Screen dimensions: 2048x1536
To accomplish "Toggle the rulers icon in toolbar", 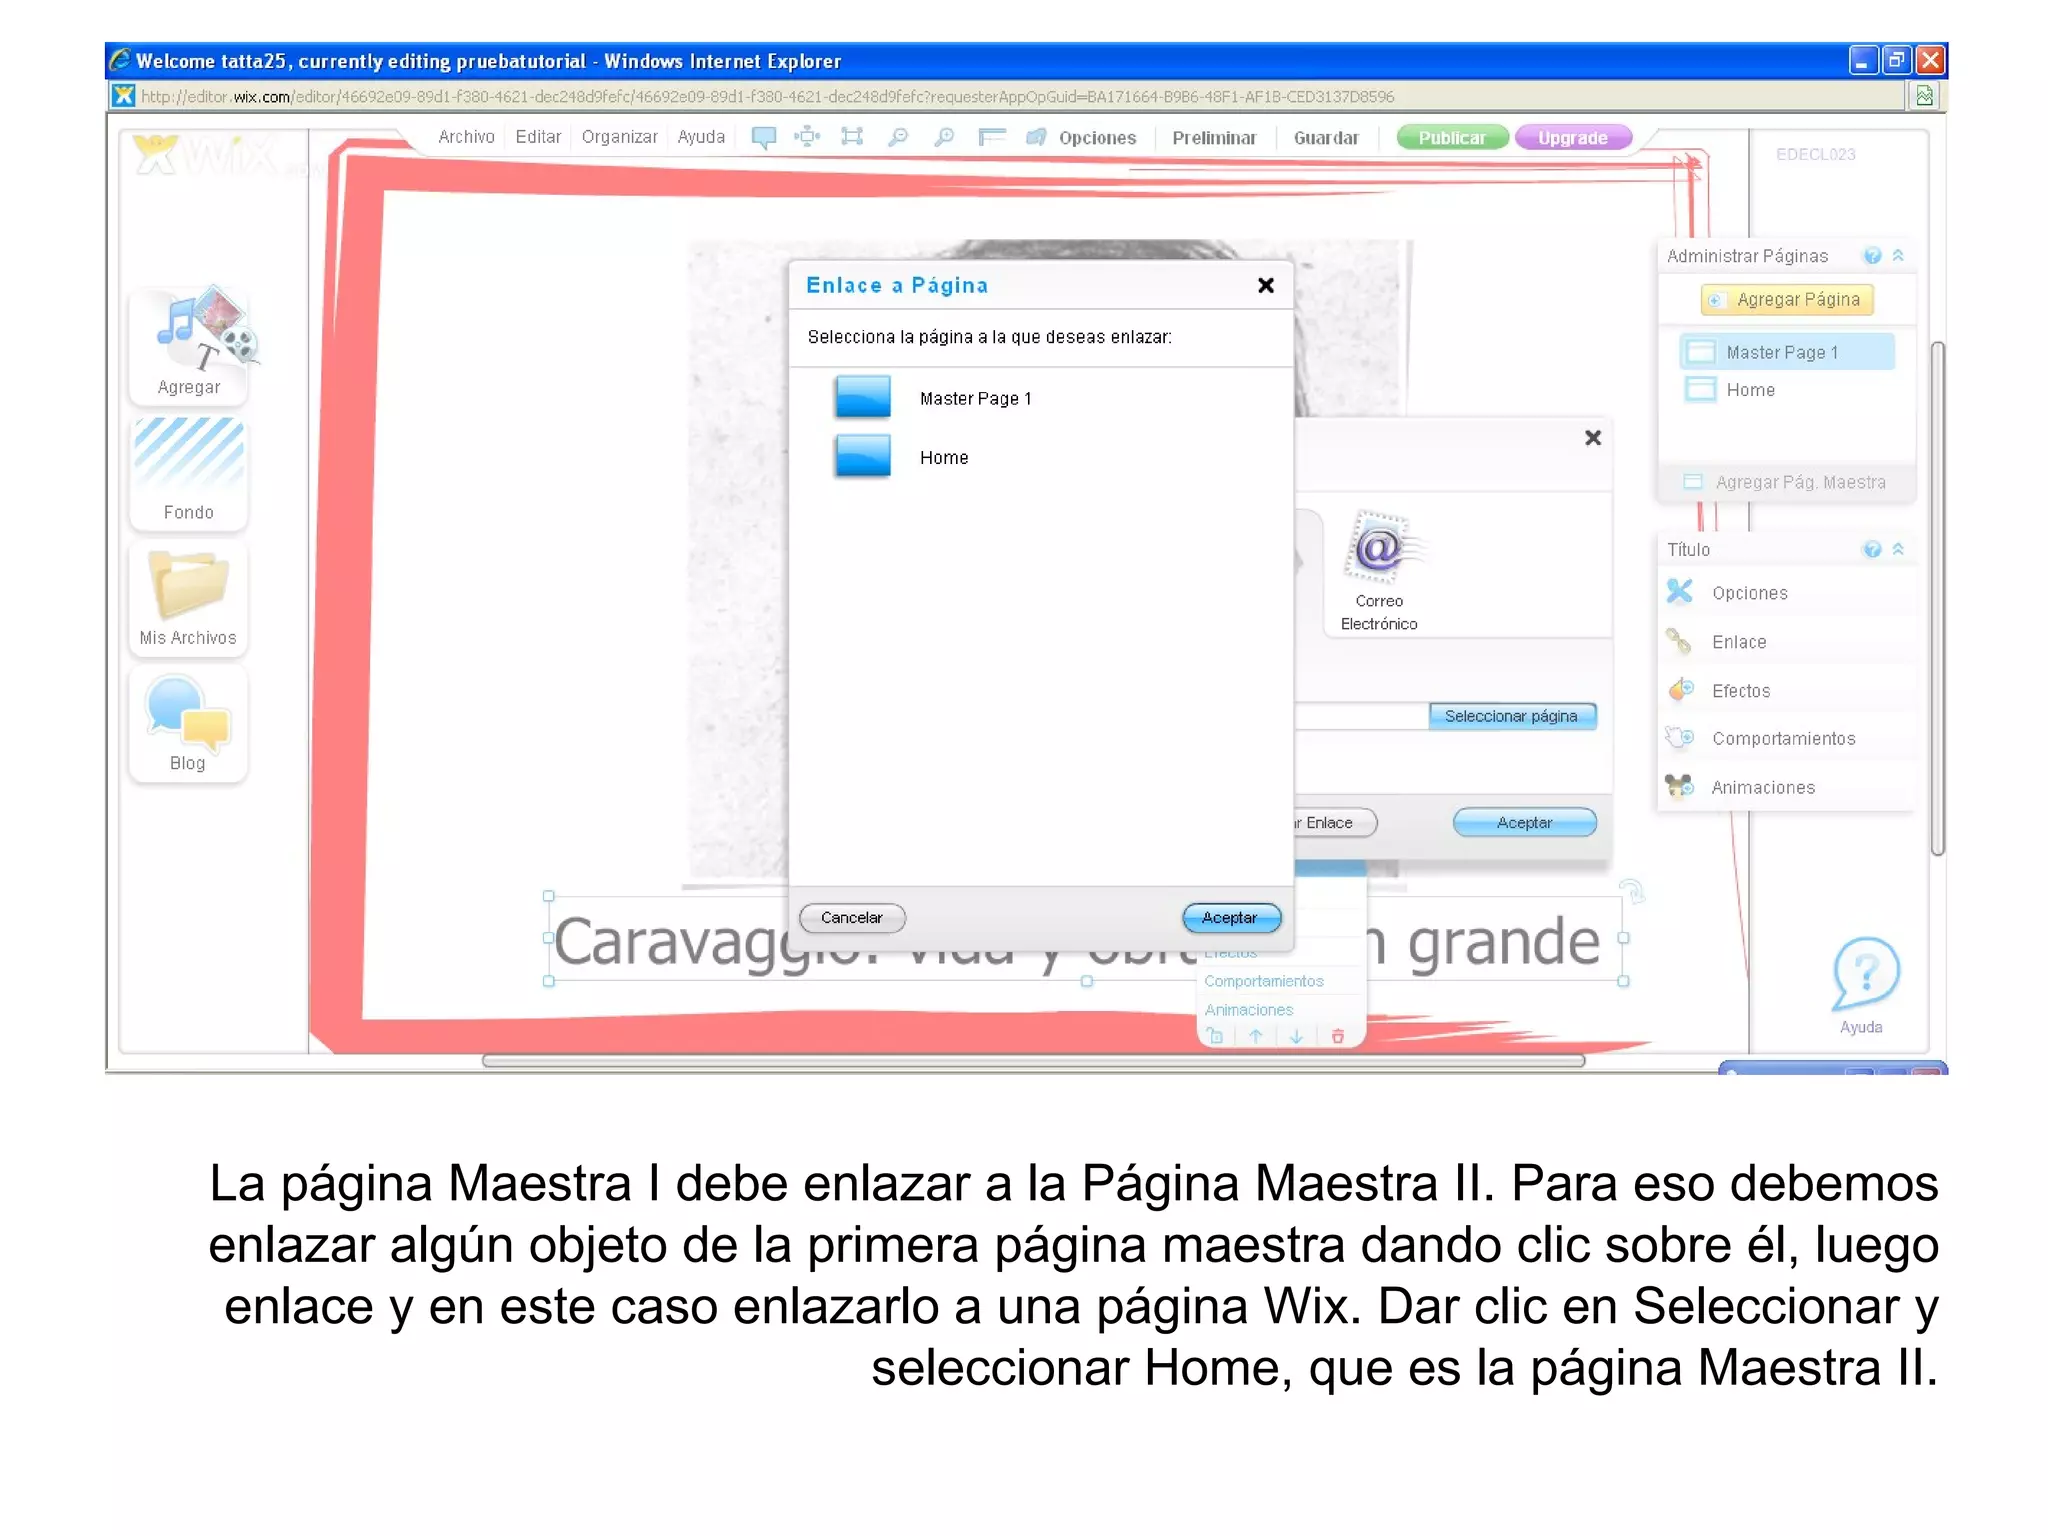I will [991, 136].
